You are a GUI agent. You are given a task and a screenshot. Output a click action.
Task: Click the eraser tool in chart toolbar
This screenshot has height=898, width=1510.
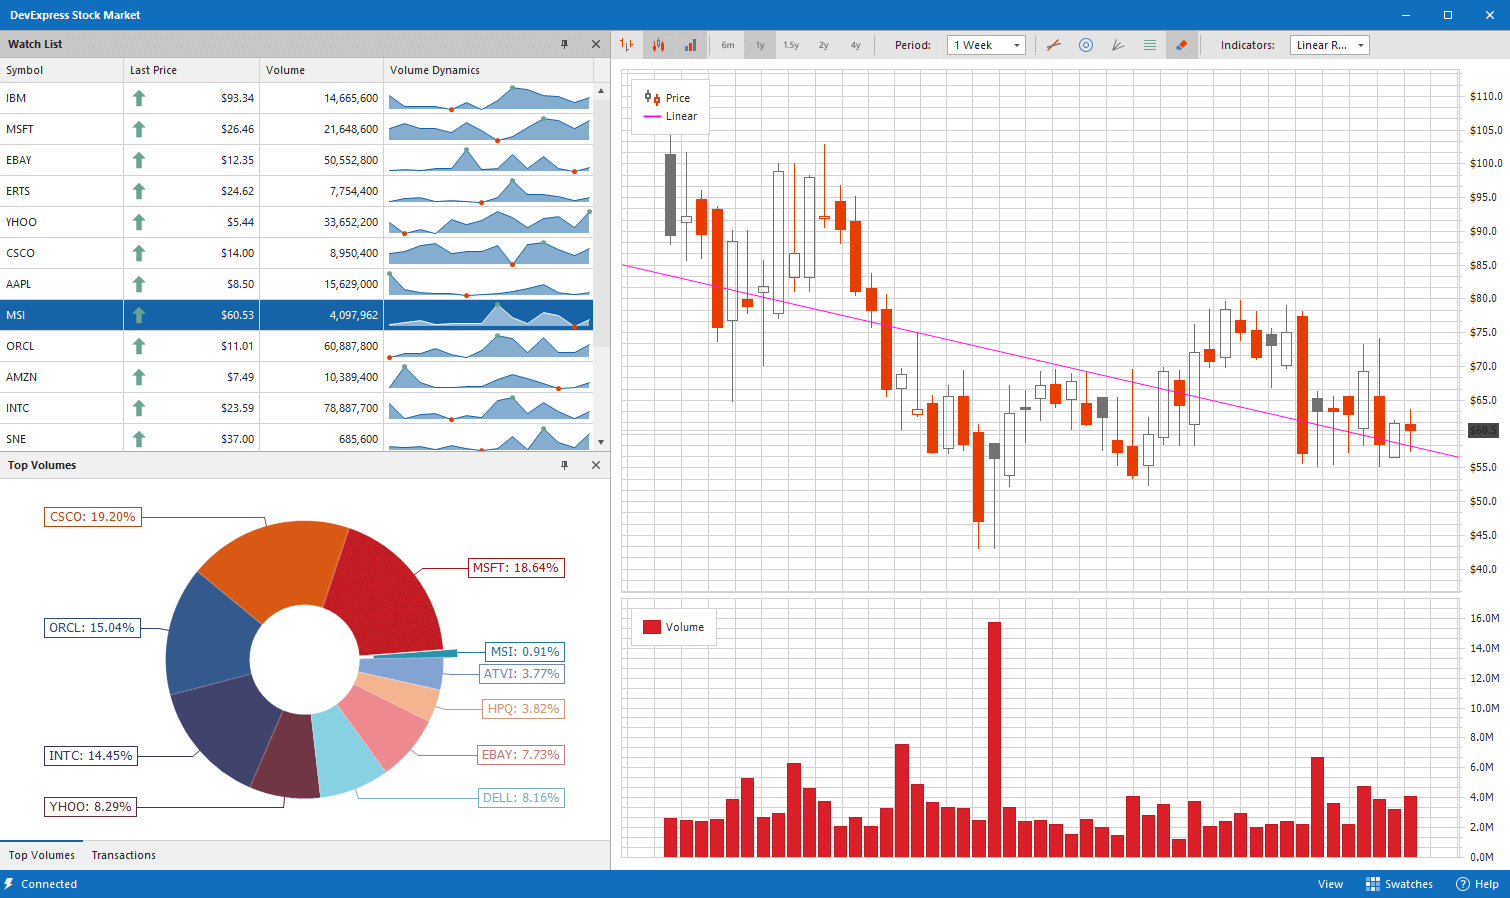(x=1181, y=45)
